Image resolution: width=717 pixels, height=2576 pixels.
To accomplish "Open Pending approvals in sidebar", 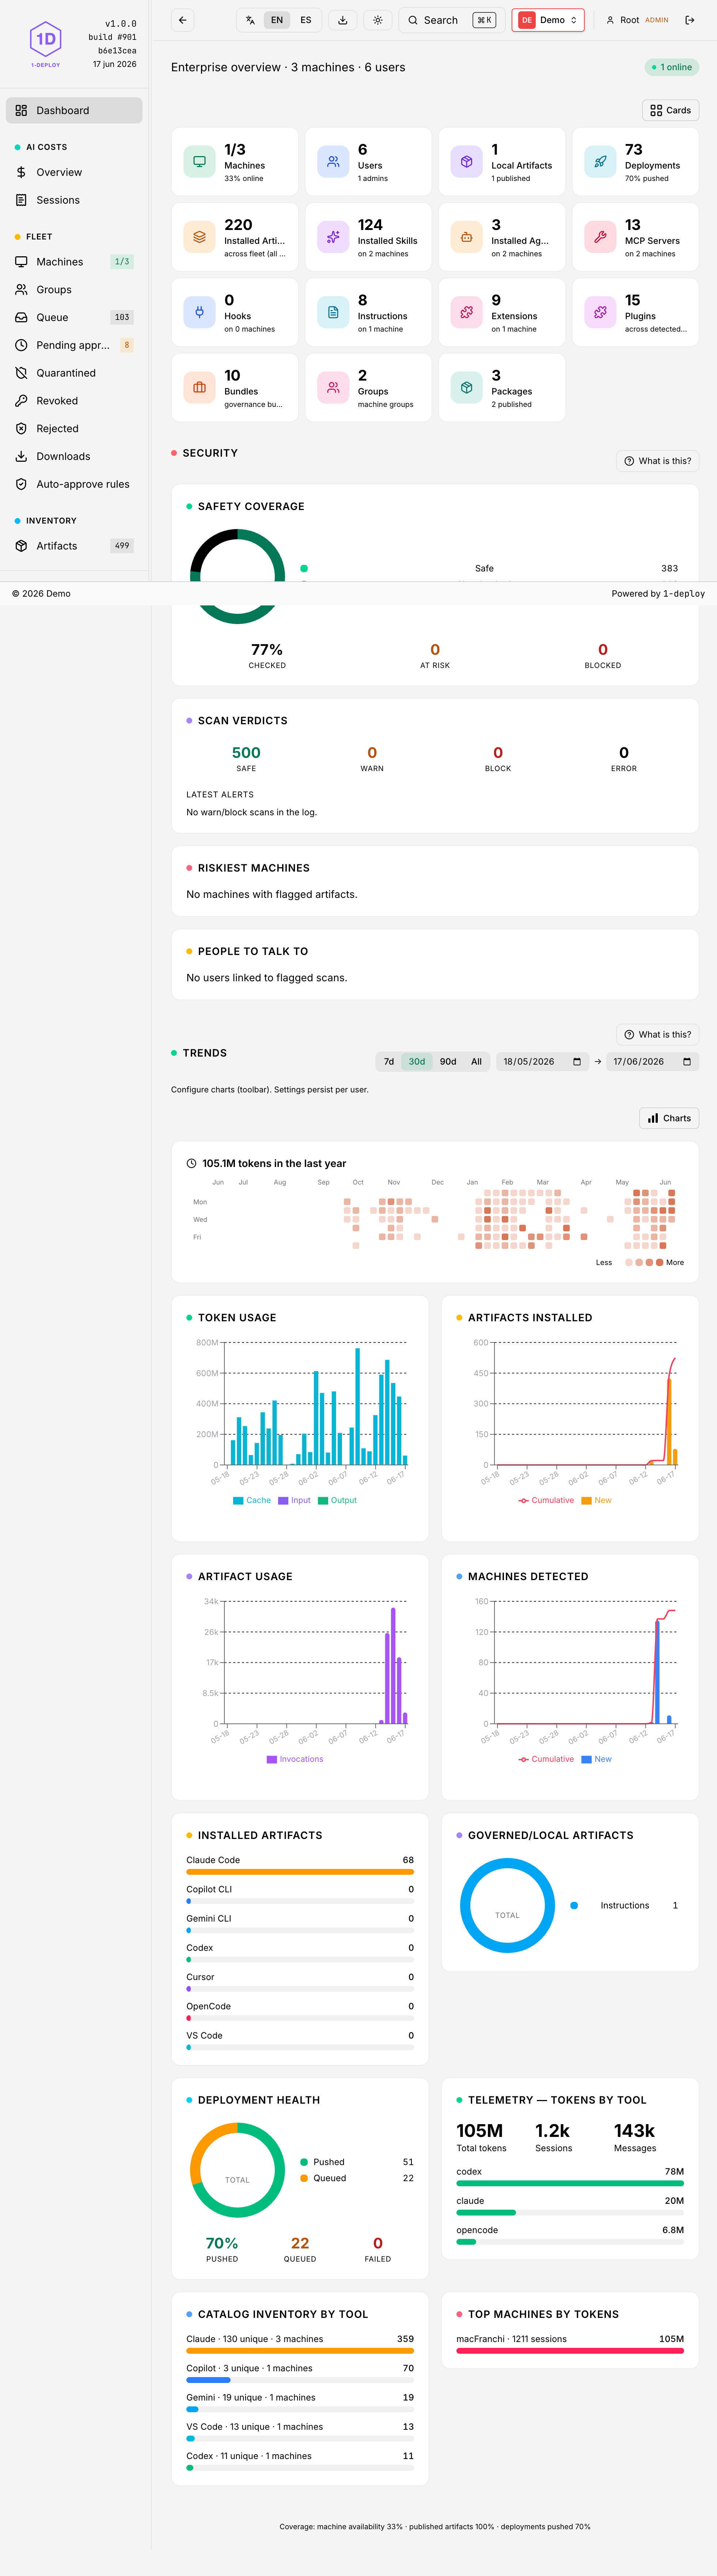I will [x=74, y=345].
